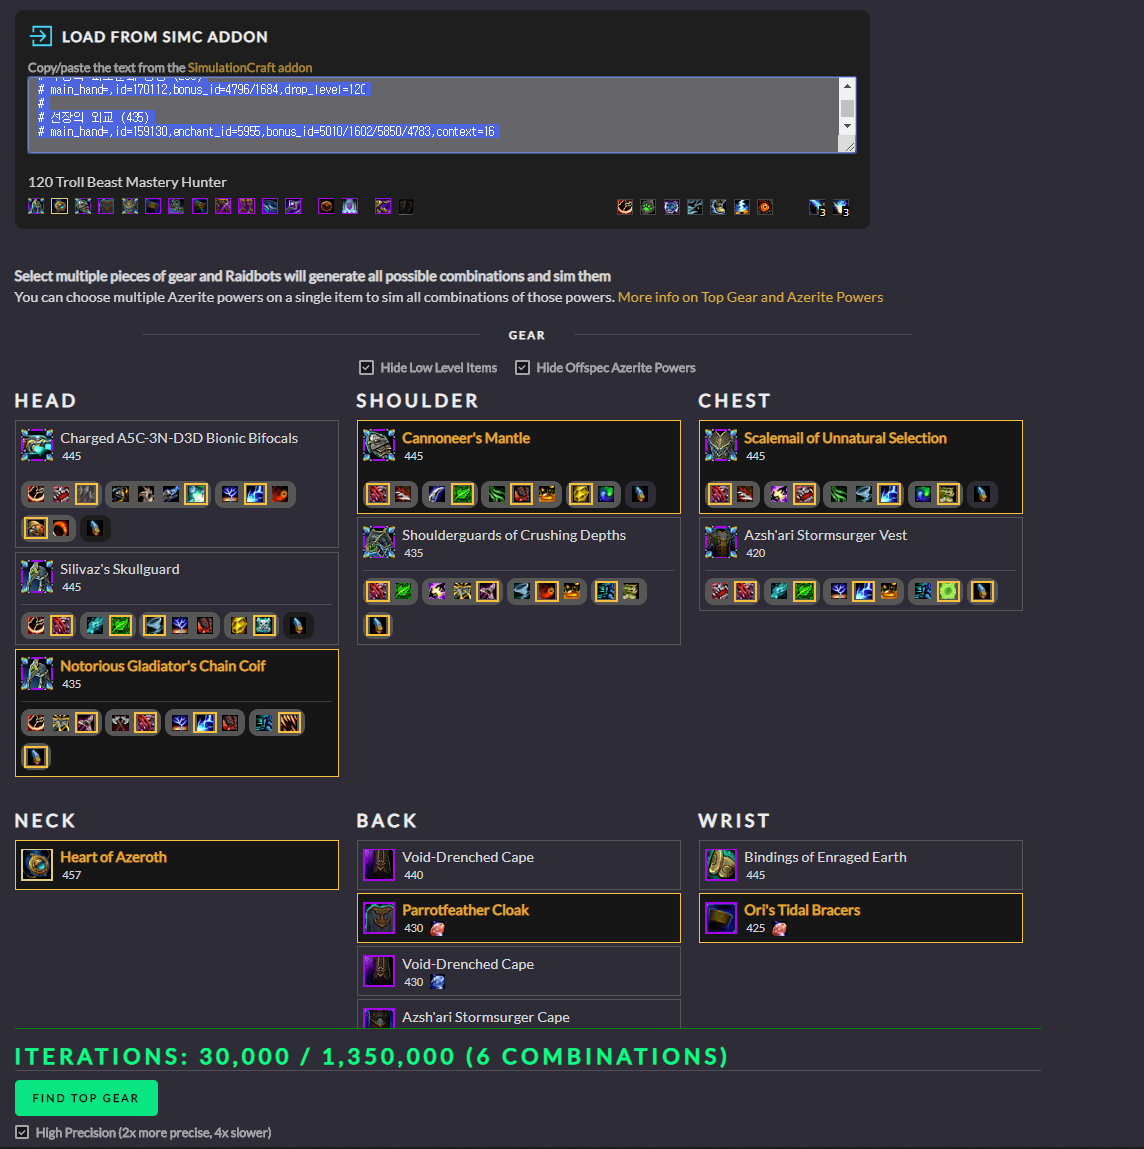Toggle final-tier Azerite power on Notorious Gladiator's Chain Coif
Image resolution: width=1144 pixels, height=1149 pixels.
click(36, 756)
